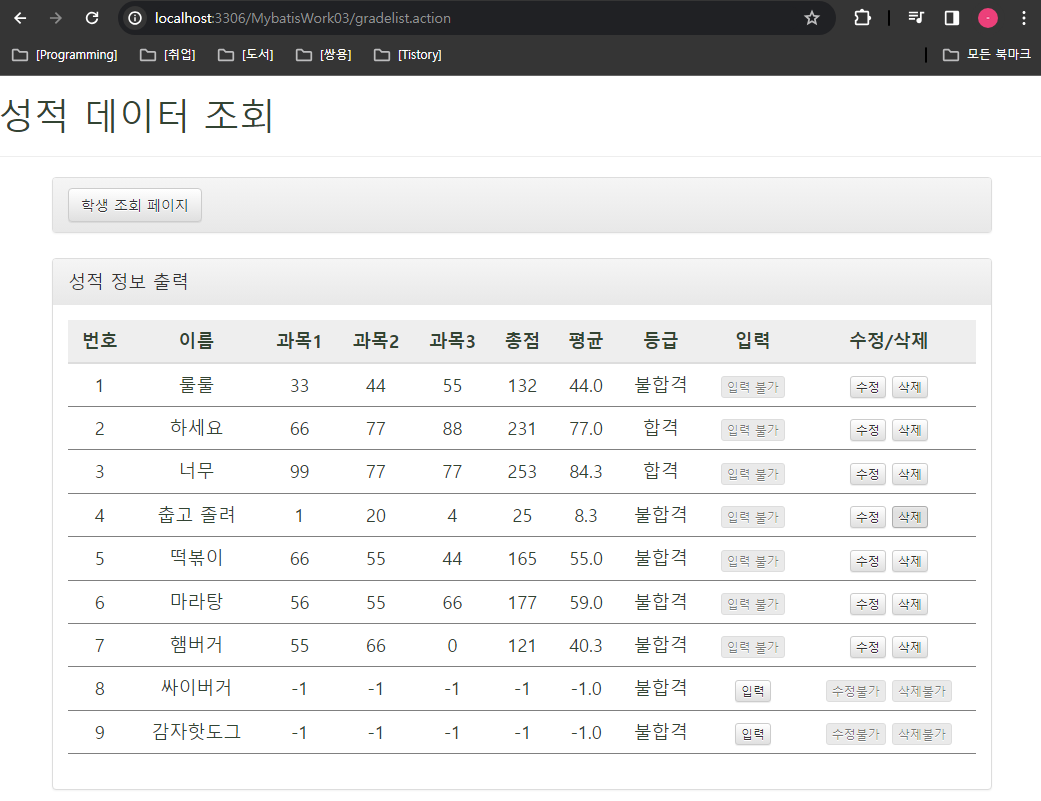Open the media control icon
Image resolution: width=1041 pixels, height=801 pixels.
pyautogui.click(x=916, y=18)
